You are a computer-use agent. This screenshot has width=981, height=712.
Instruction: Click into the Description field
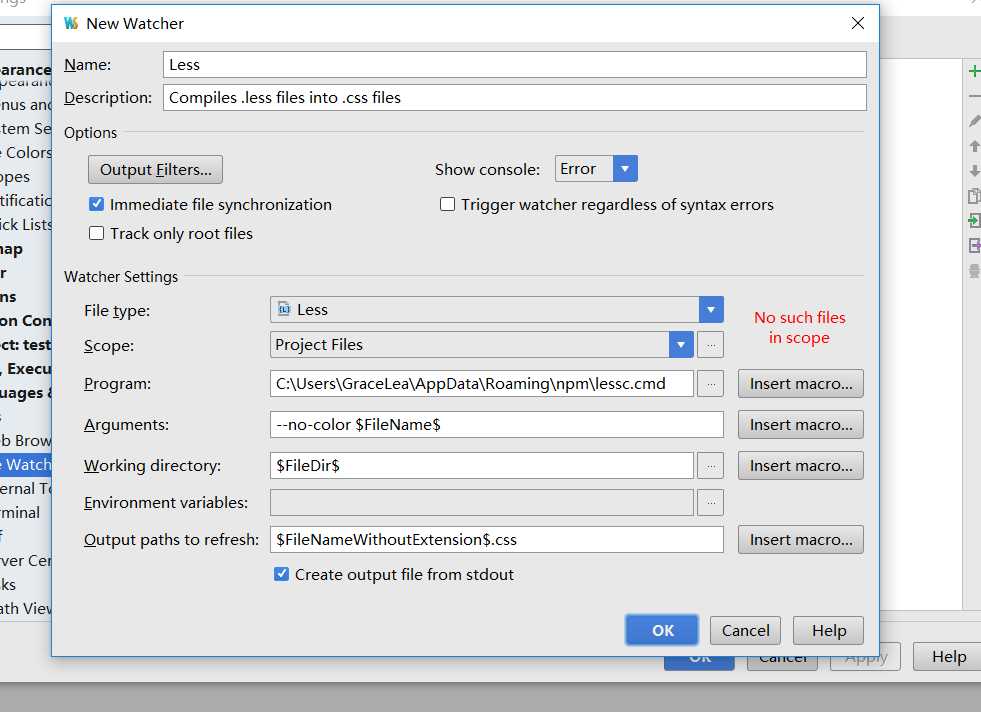tap(514, 98)
